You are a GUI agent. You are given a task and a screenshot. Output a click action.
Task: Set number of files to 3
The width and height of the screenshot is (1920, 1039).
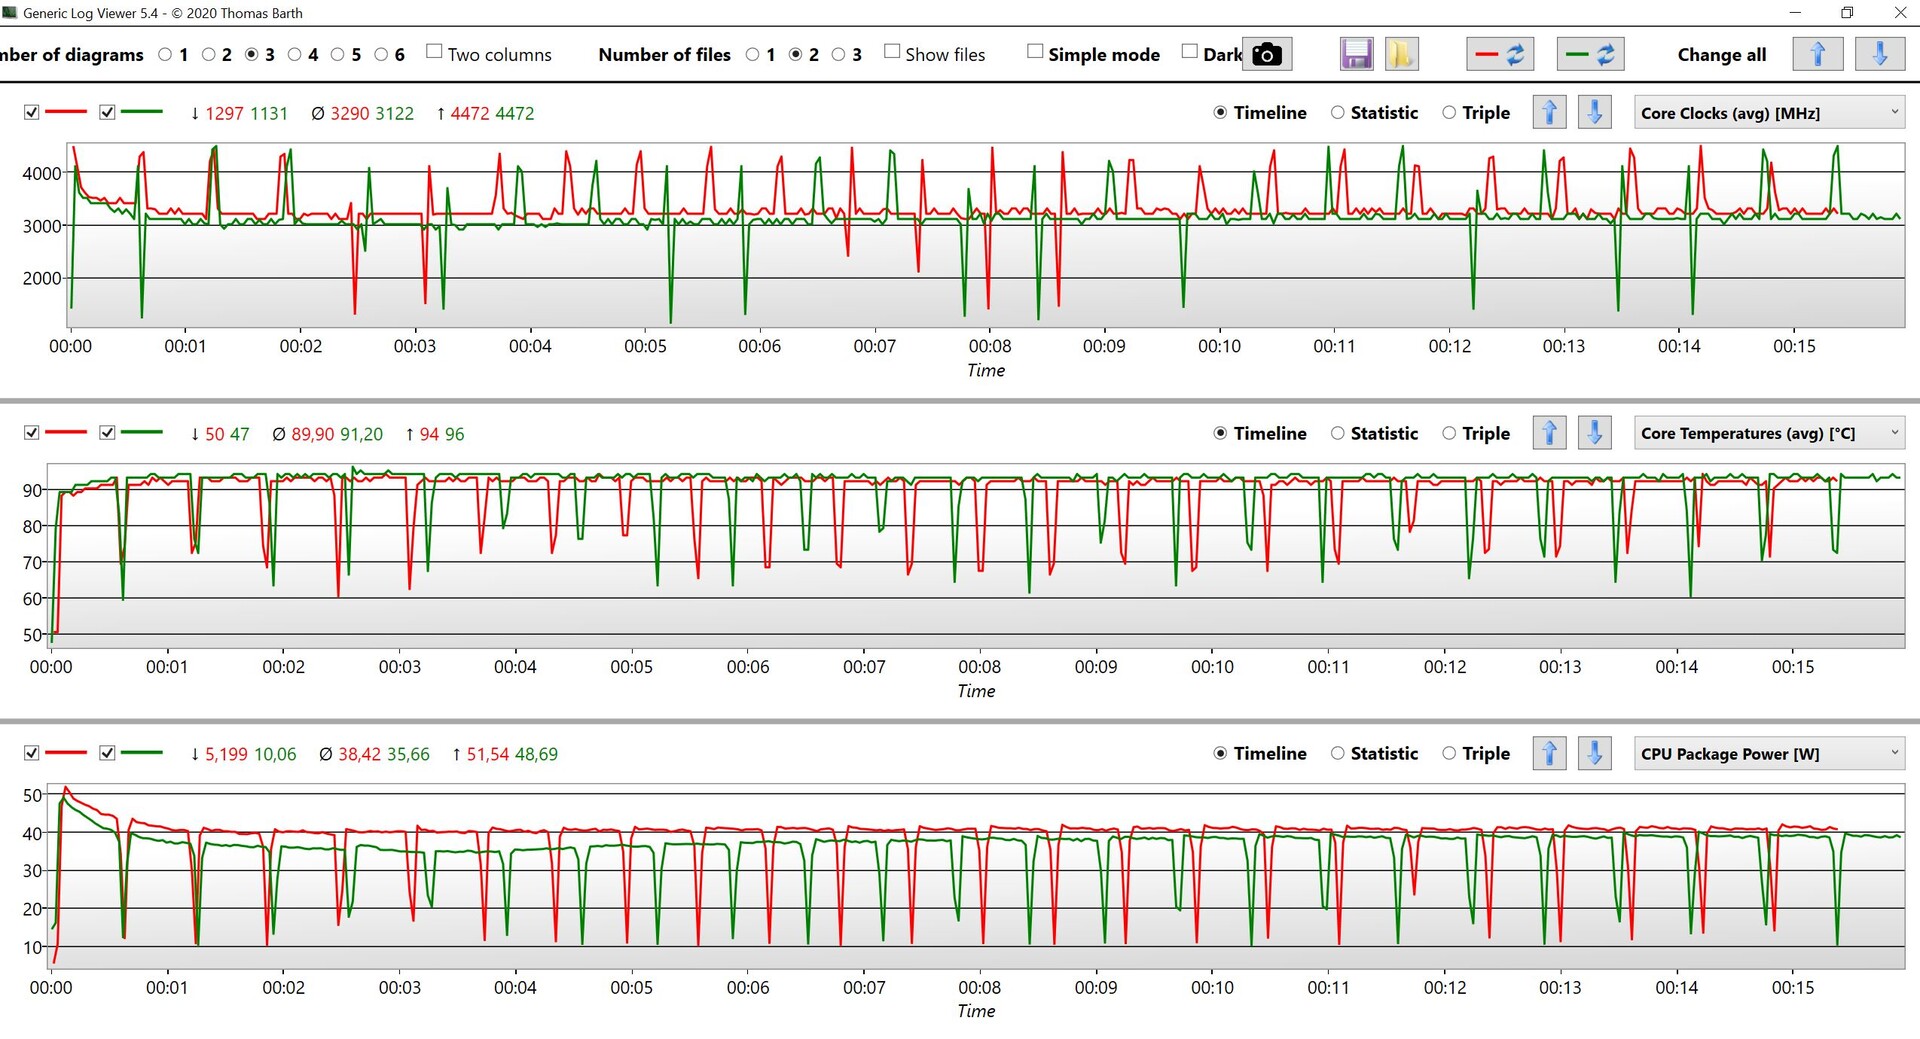click(x=839, y=55)
